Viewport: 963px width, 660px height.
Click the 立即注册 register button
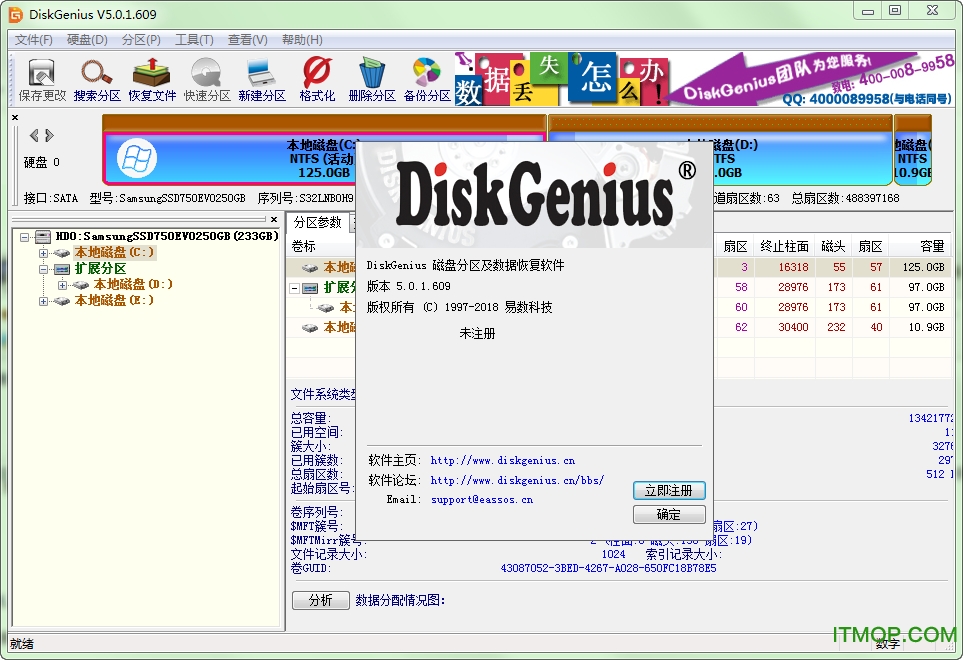tap(669, 491)
